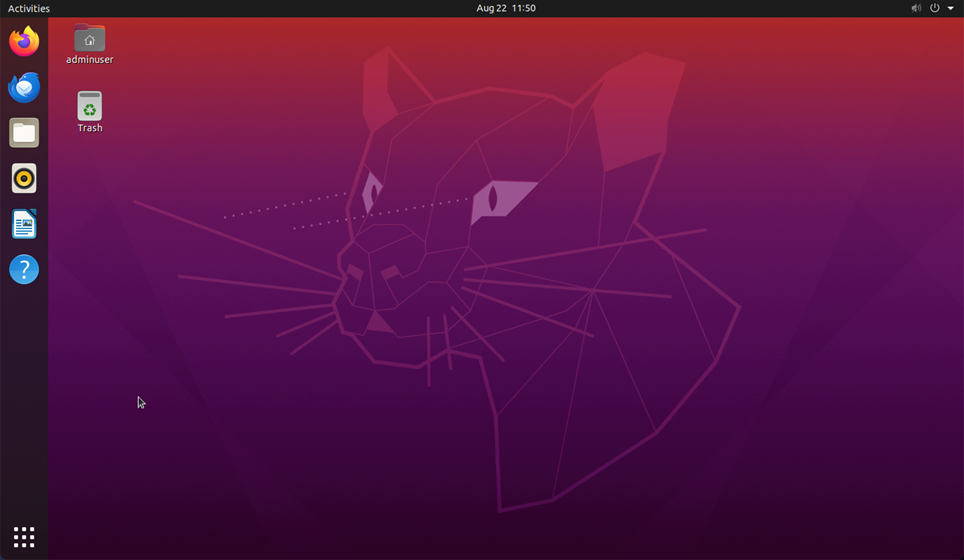Launch Rhythmbox music player
Screen dimensions: 964x560
click(24, 178)
